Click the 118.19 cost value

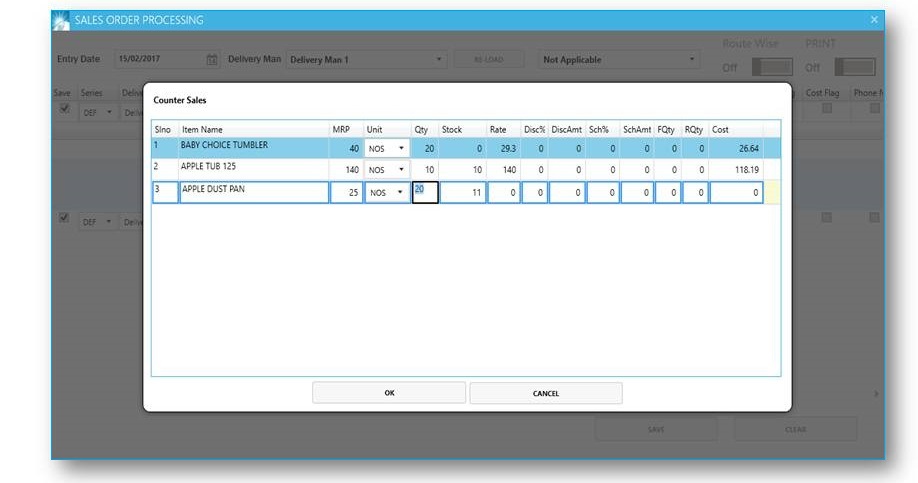click(x=747, y=170)
